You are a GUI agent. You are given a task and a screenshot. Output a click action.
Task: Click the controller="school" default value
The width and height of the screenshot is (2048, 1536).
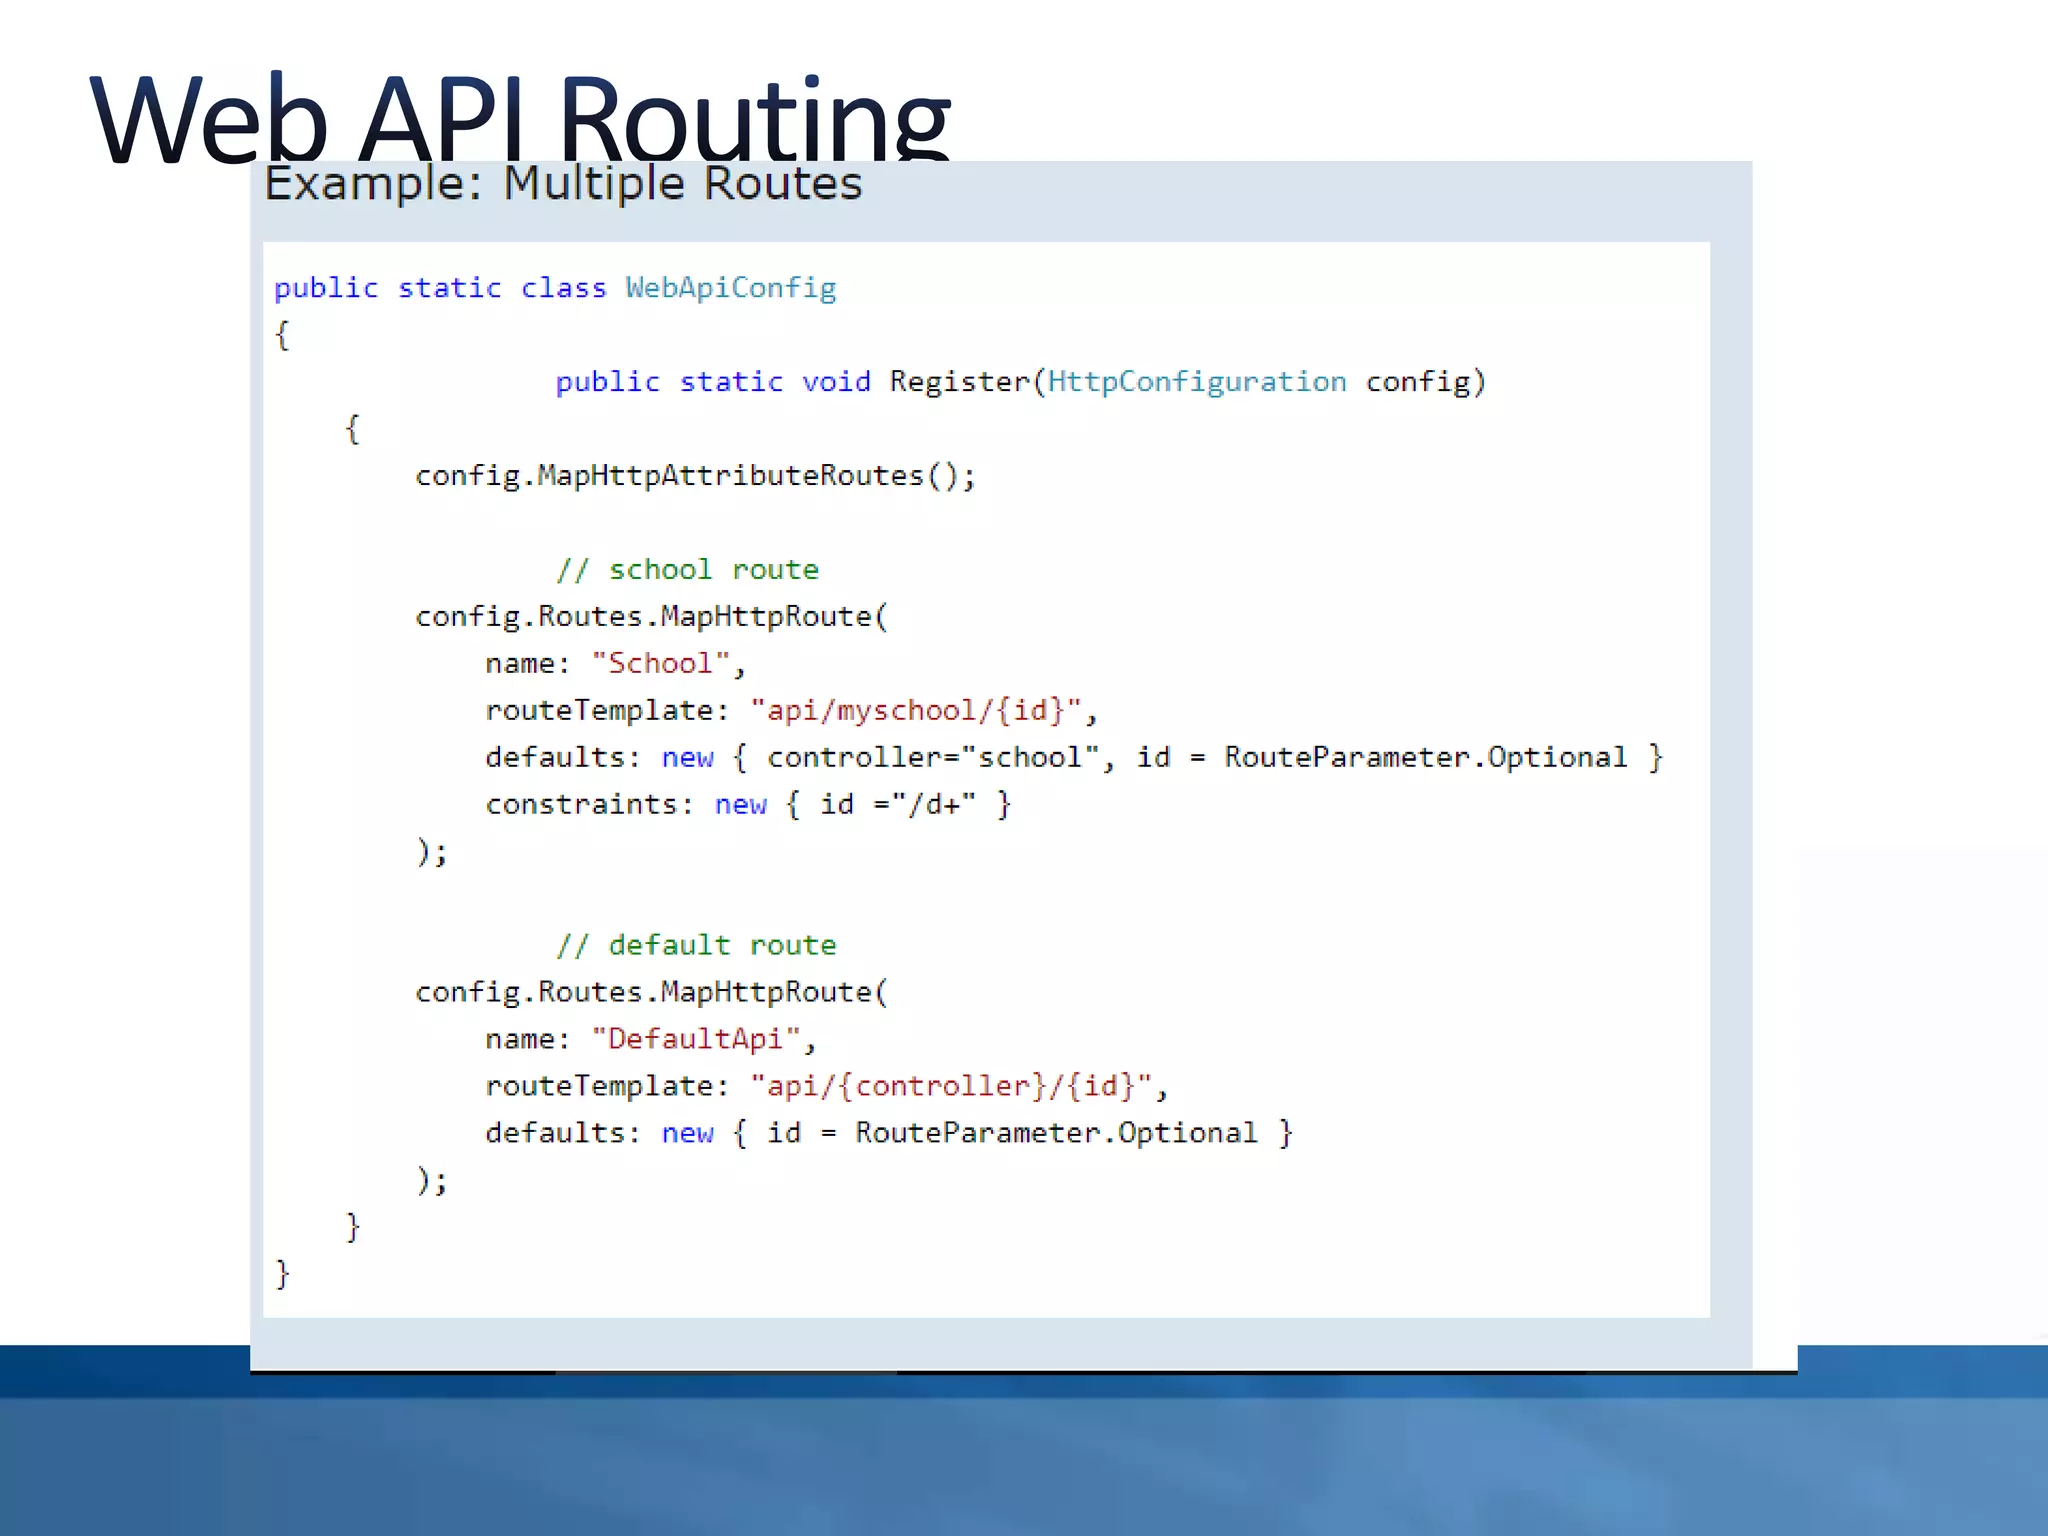pyautogui.click(x=932, y=758)
